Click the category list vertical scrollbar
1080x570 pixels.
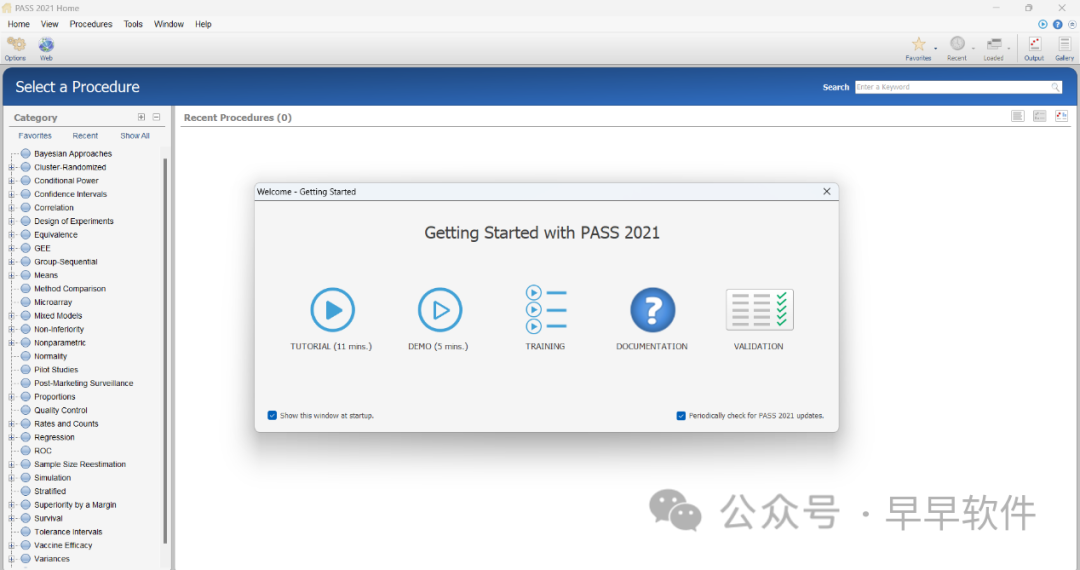pos(165,350)
